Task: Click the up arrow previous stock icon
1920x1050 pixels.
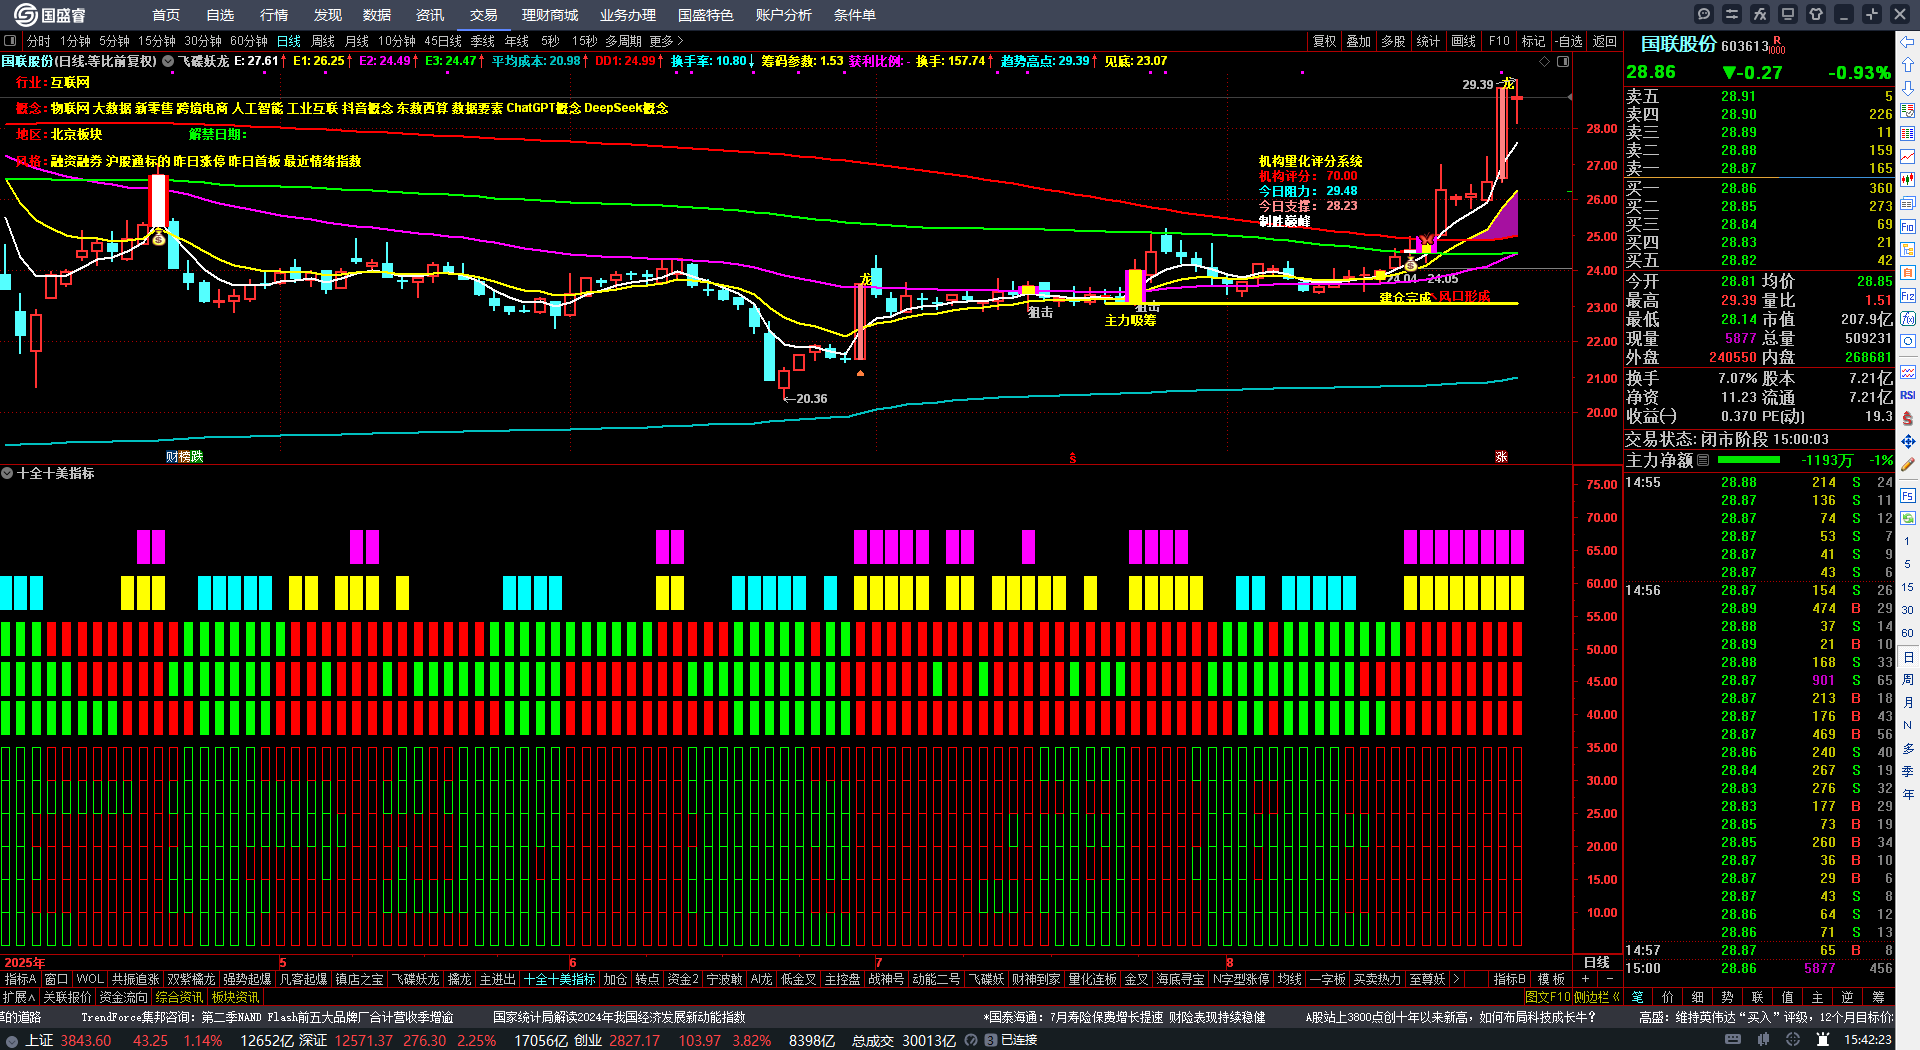Action: pyautogui.click(x=1908, y=65)
